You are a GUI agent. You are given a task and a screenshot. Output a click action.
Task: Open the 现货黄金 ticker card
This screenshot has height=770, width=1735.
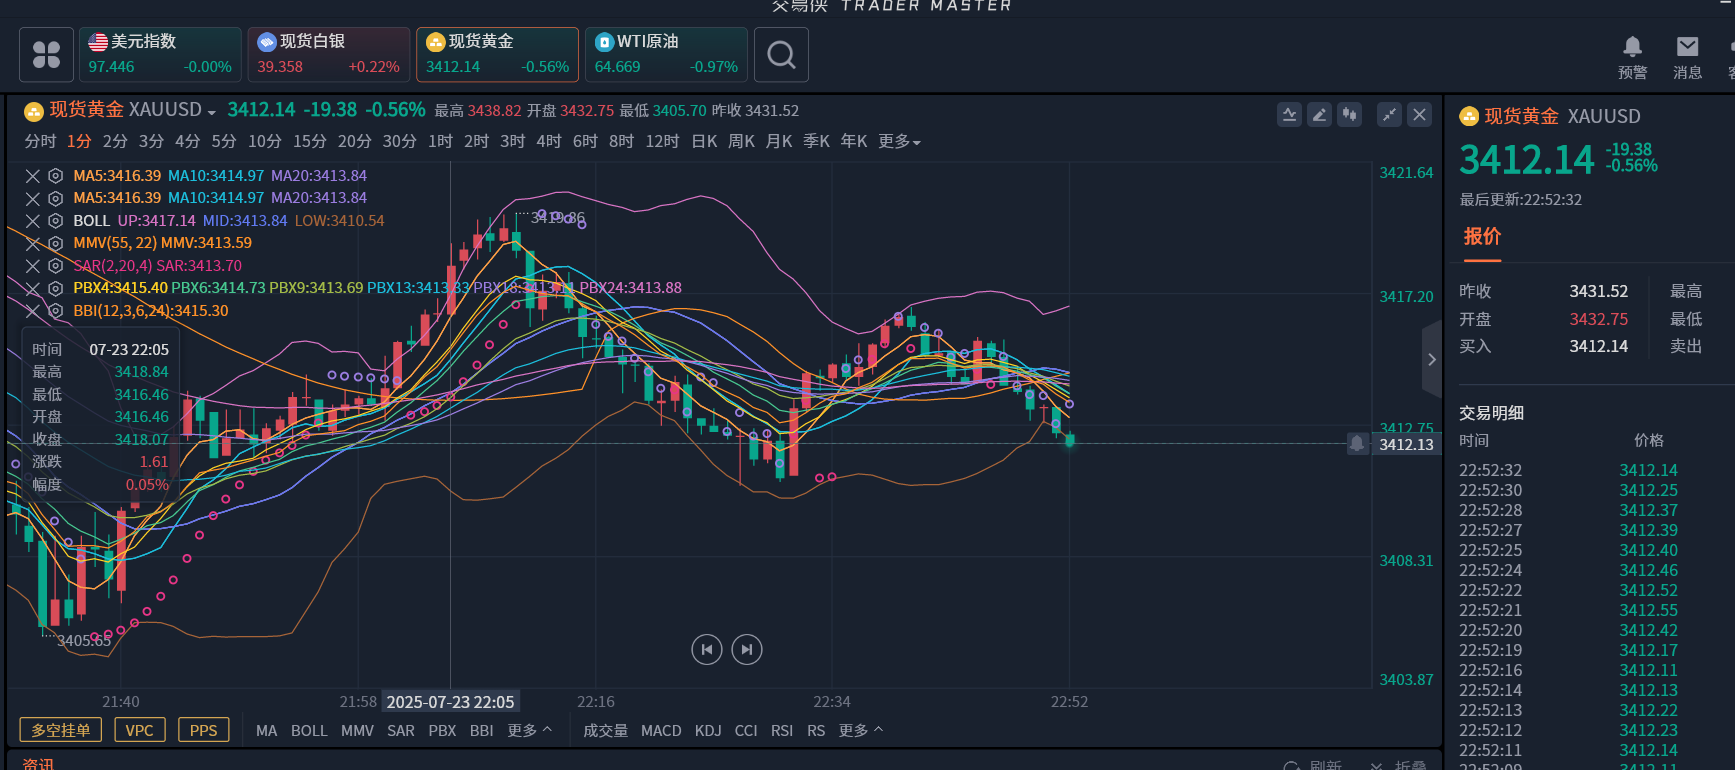(498, 54)
